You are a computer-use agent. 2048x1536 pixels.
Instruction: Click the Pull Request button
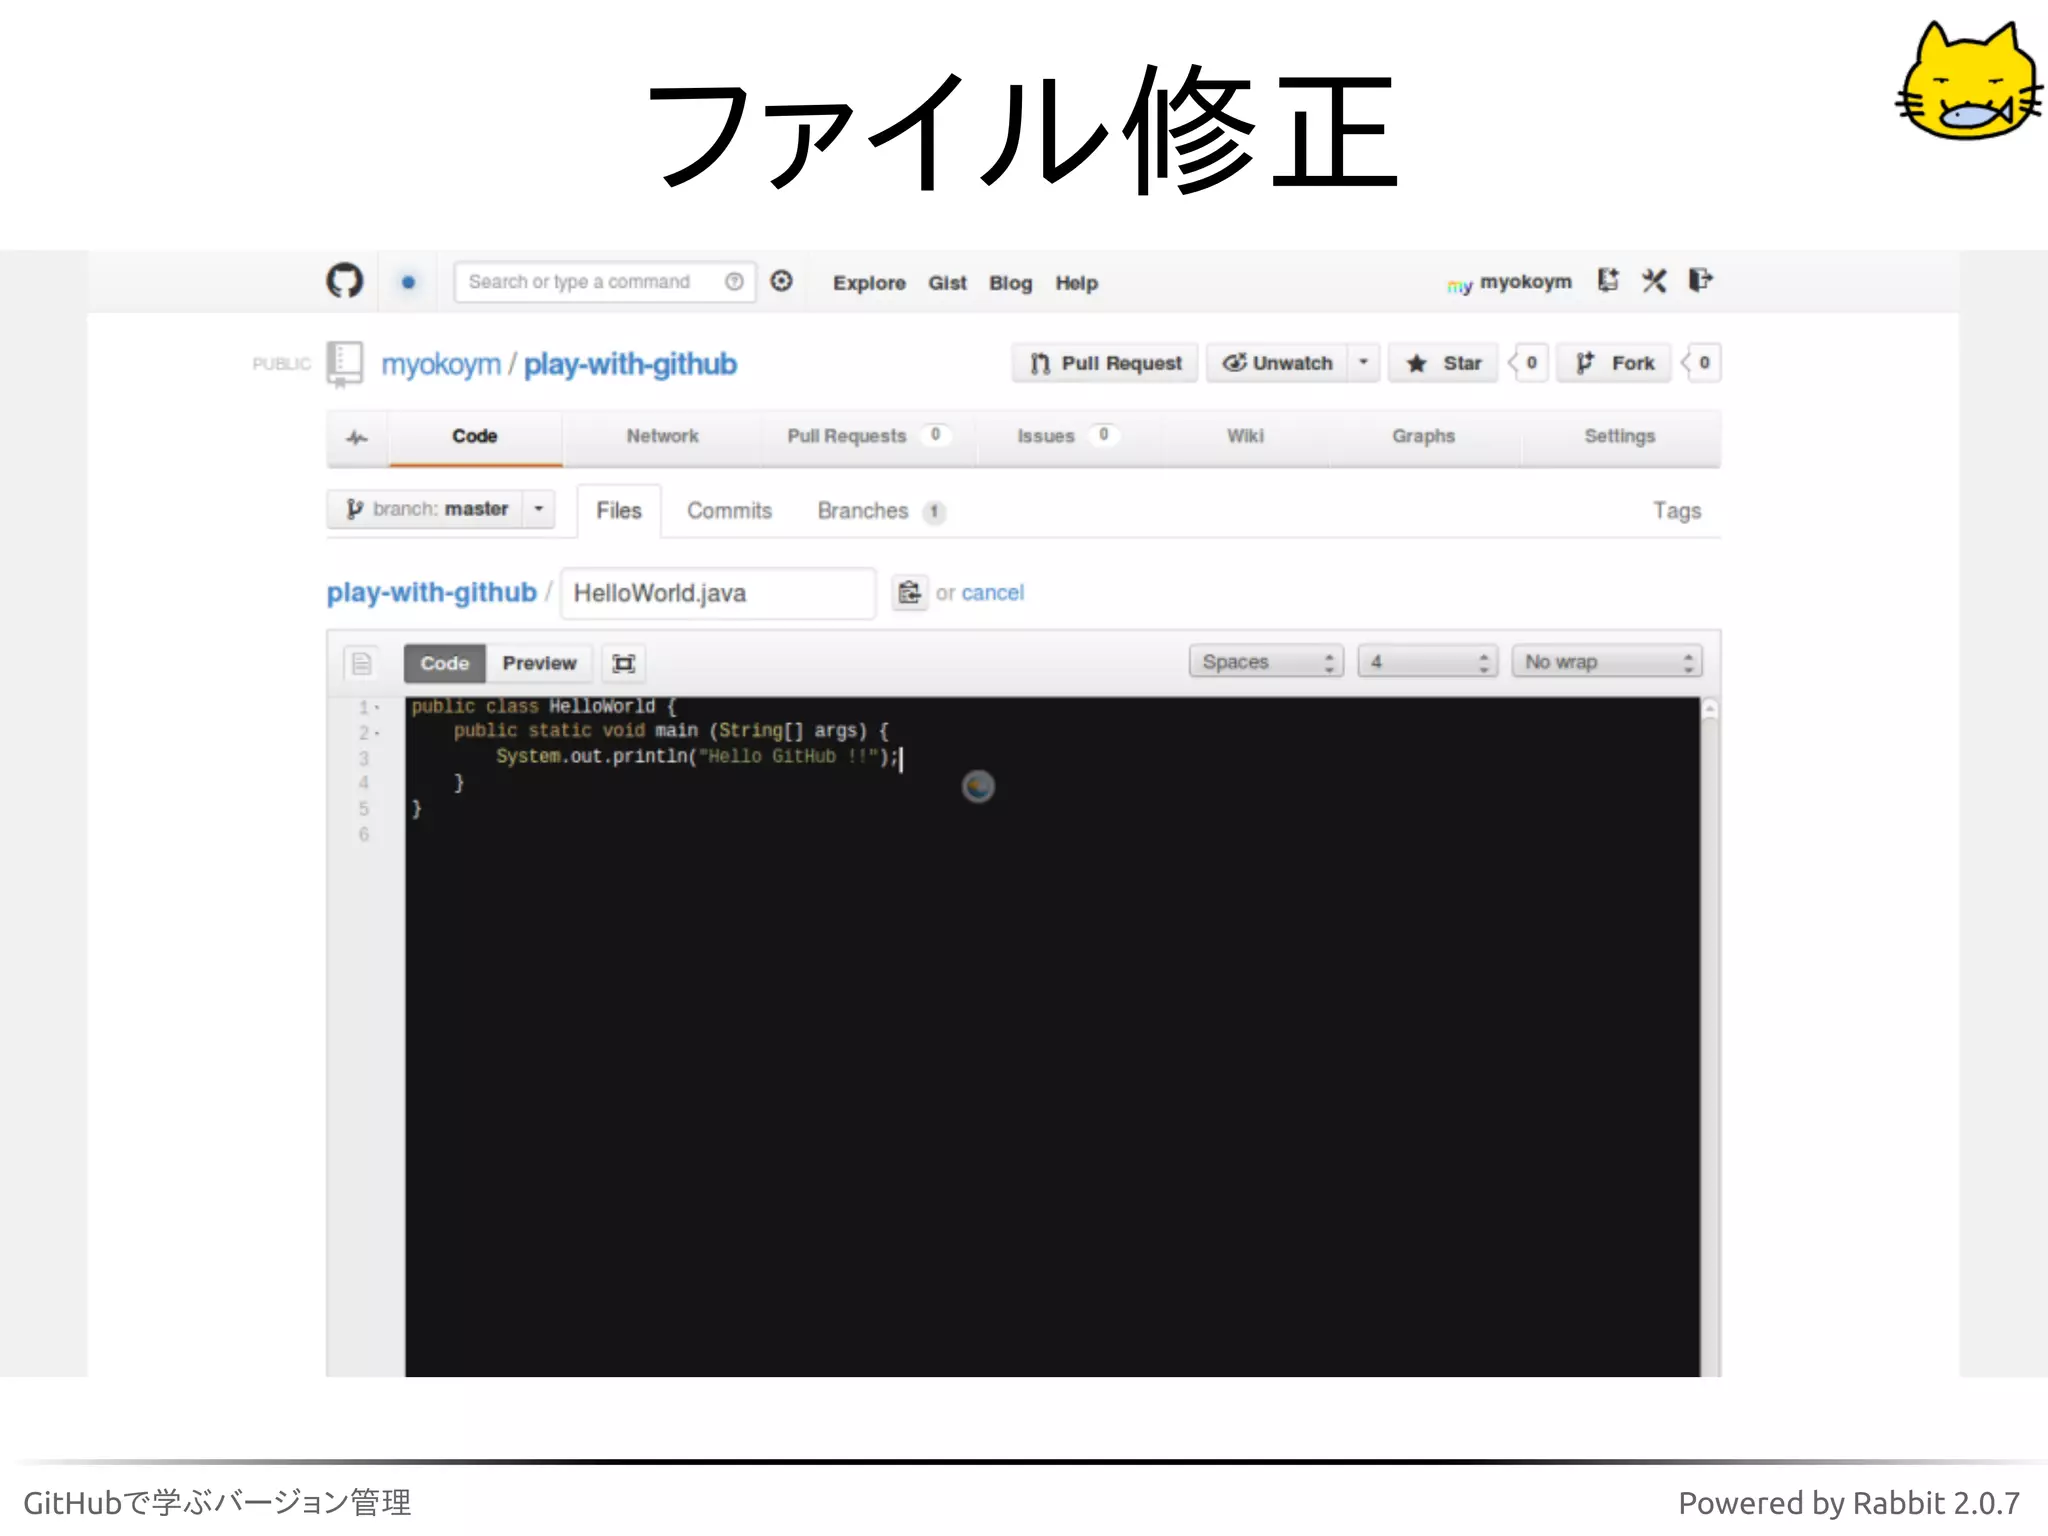click(1105, 363)
